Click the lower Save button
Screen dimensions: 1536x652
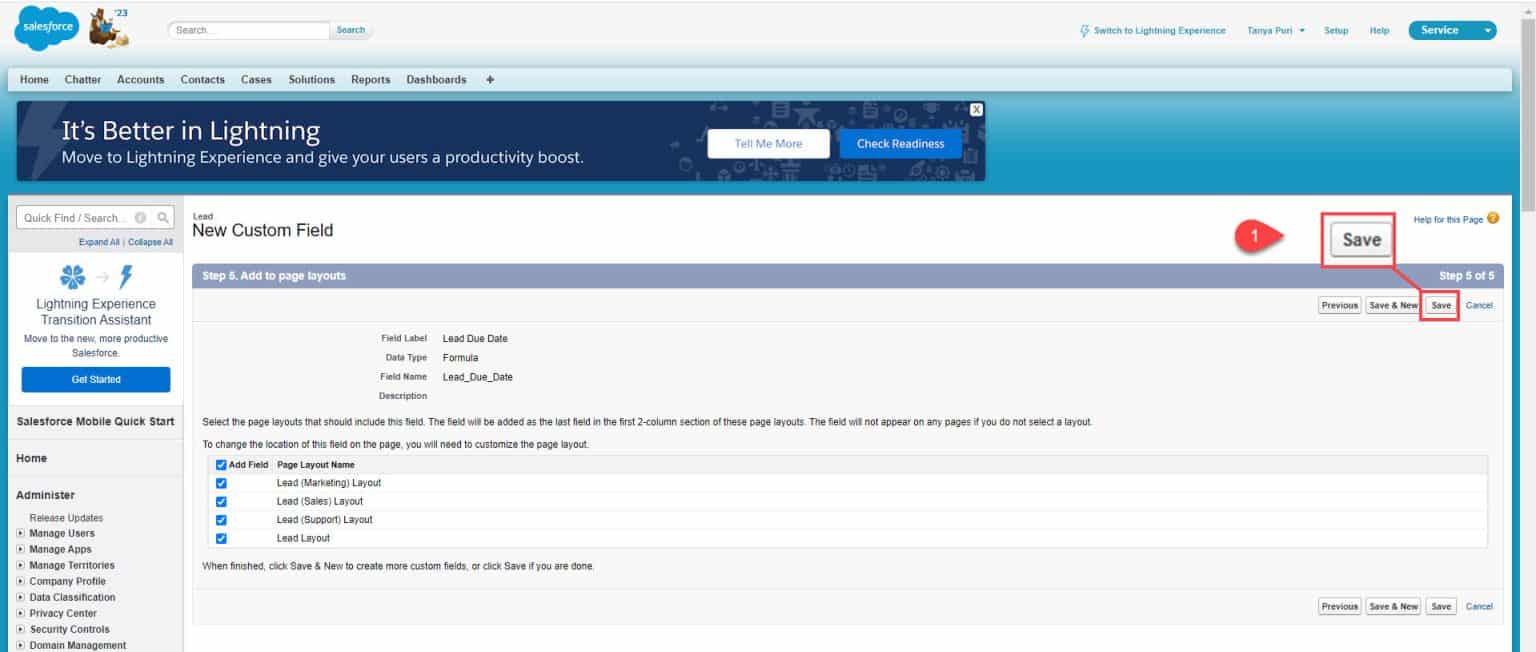1441,607
